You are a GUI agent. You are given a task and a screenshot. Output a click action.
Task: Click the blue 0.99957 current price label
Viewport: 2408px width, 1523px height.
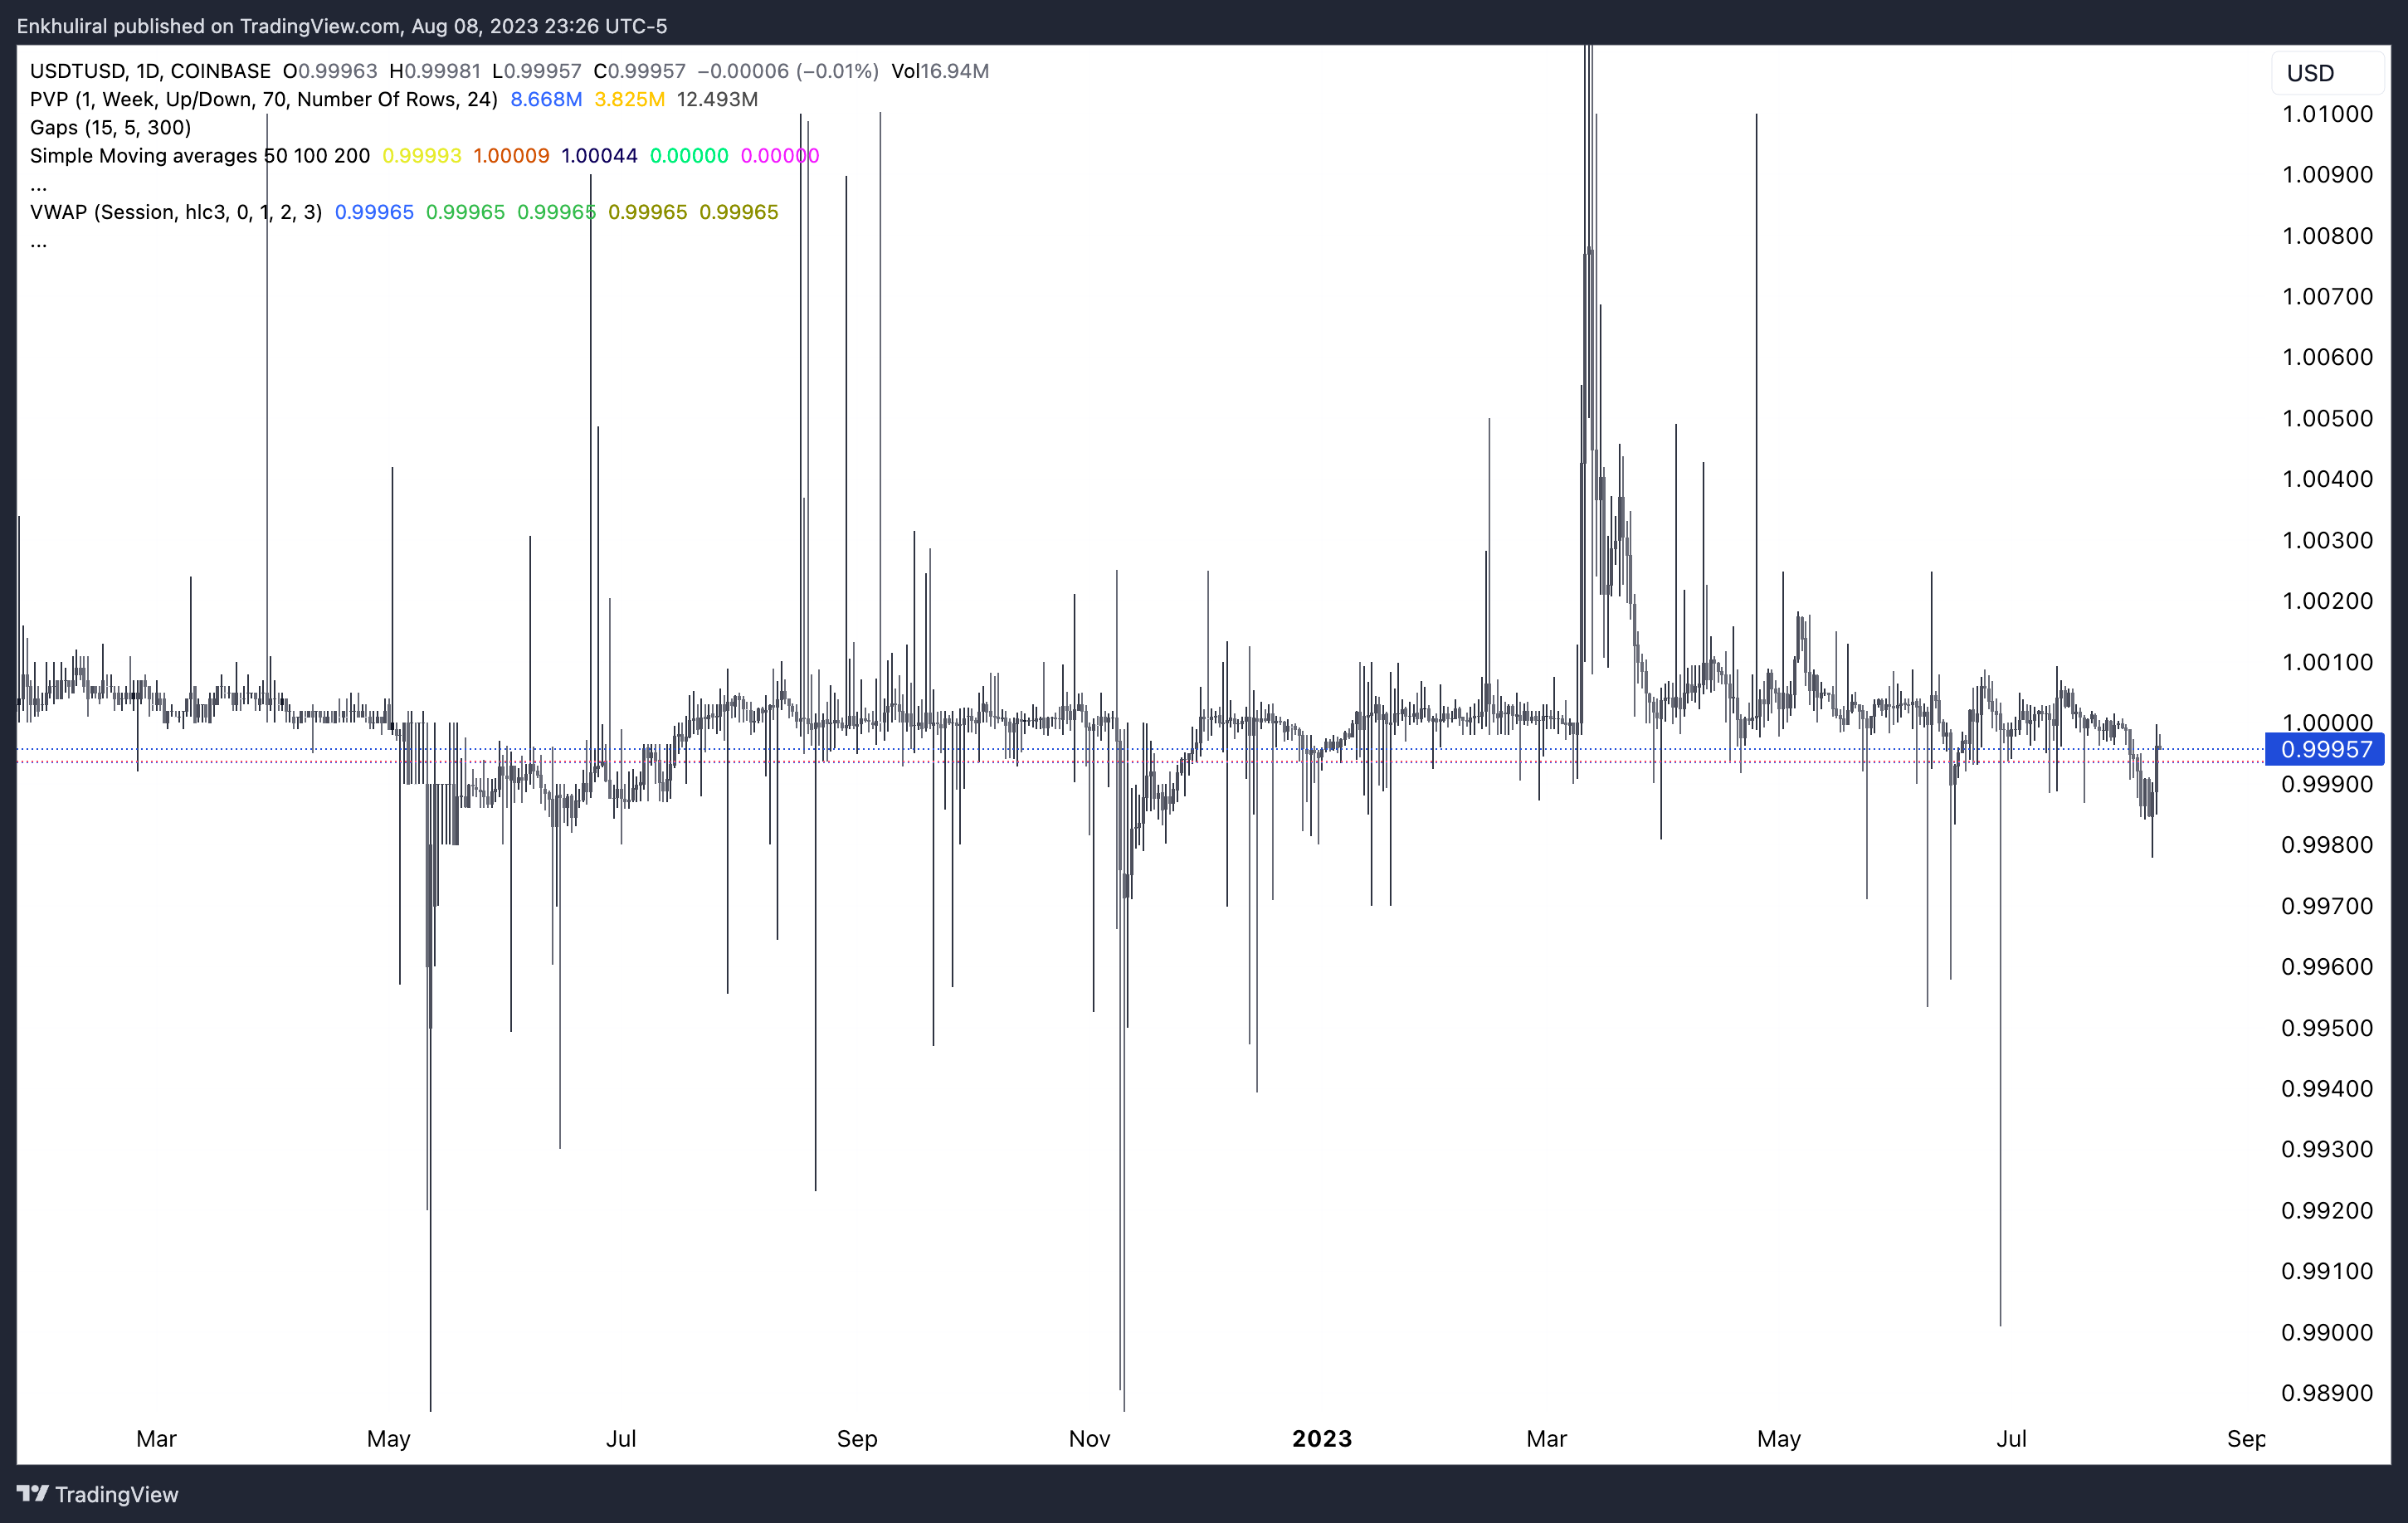tap(2325, 749)
